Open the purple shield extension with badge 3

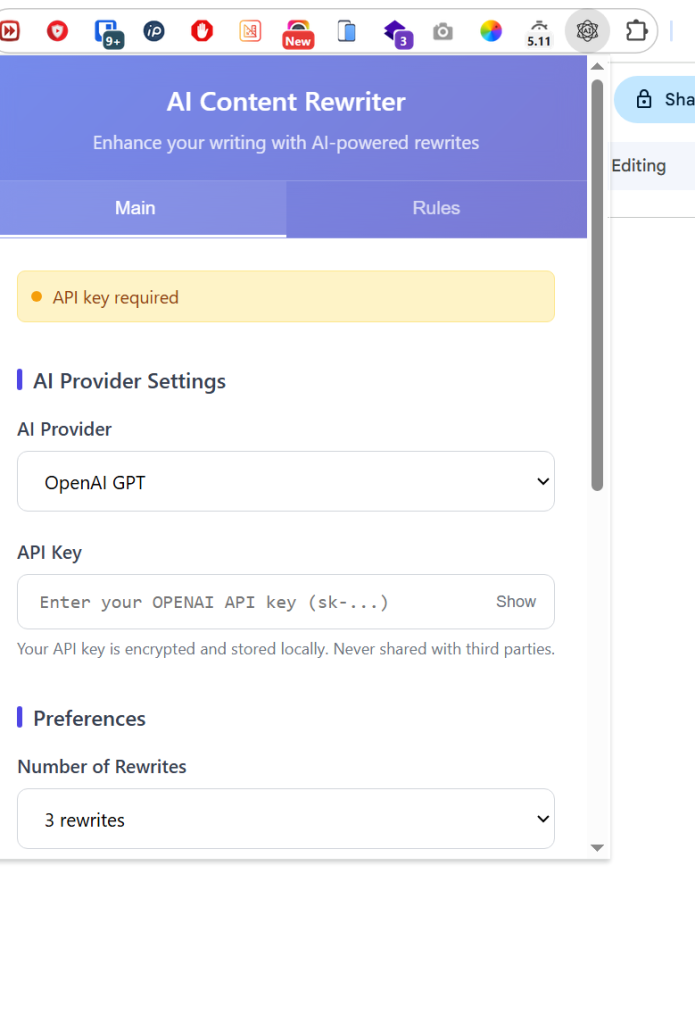tap(396, 31)
